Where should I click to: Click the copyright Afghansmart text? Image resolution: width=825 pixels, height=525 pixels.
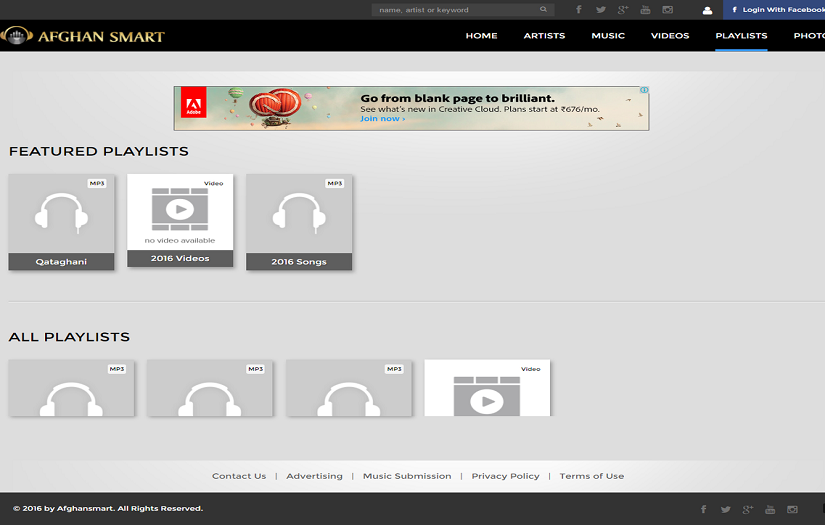108,509
